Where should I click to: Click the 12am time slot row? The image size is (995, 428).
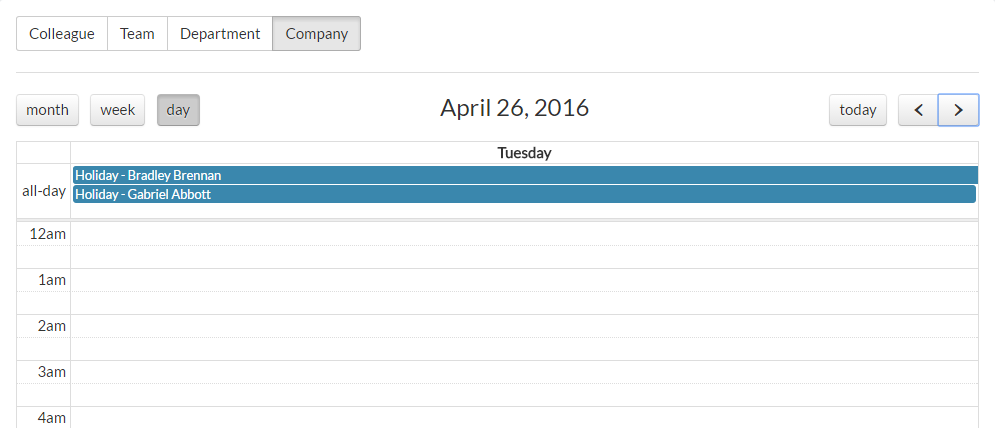pyautogui.click(x=524, y=234)
